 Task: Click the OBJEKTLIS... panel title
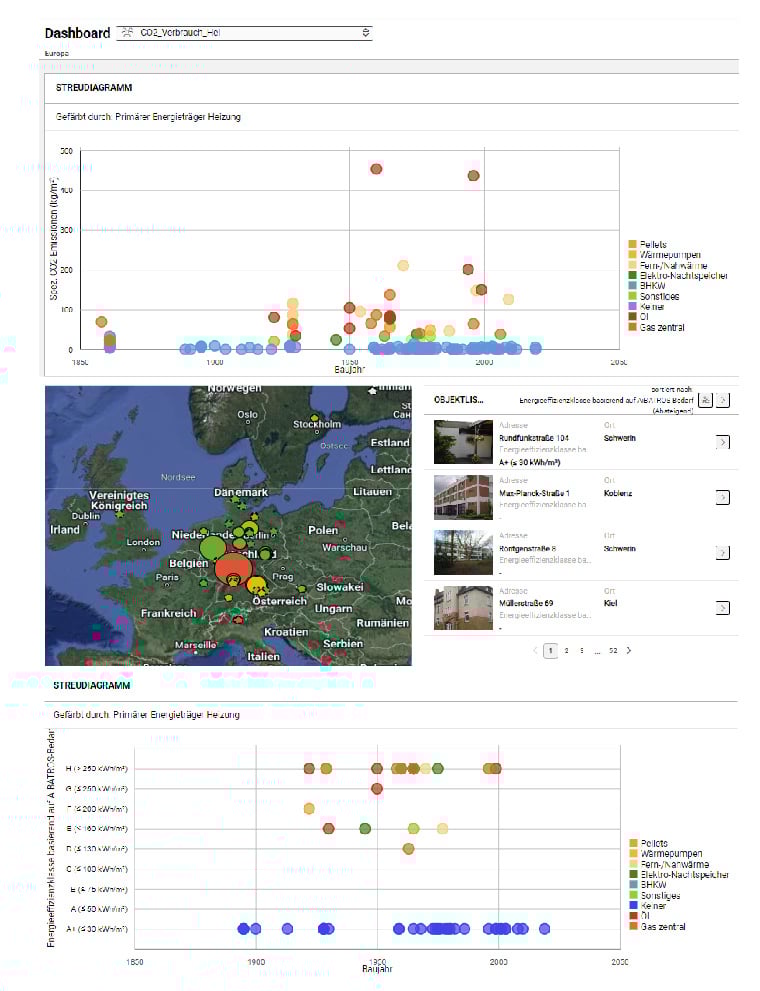(x=458, y=399)
